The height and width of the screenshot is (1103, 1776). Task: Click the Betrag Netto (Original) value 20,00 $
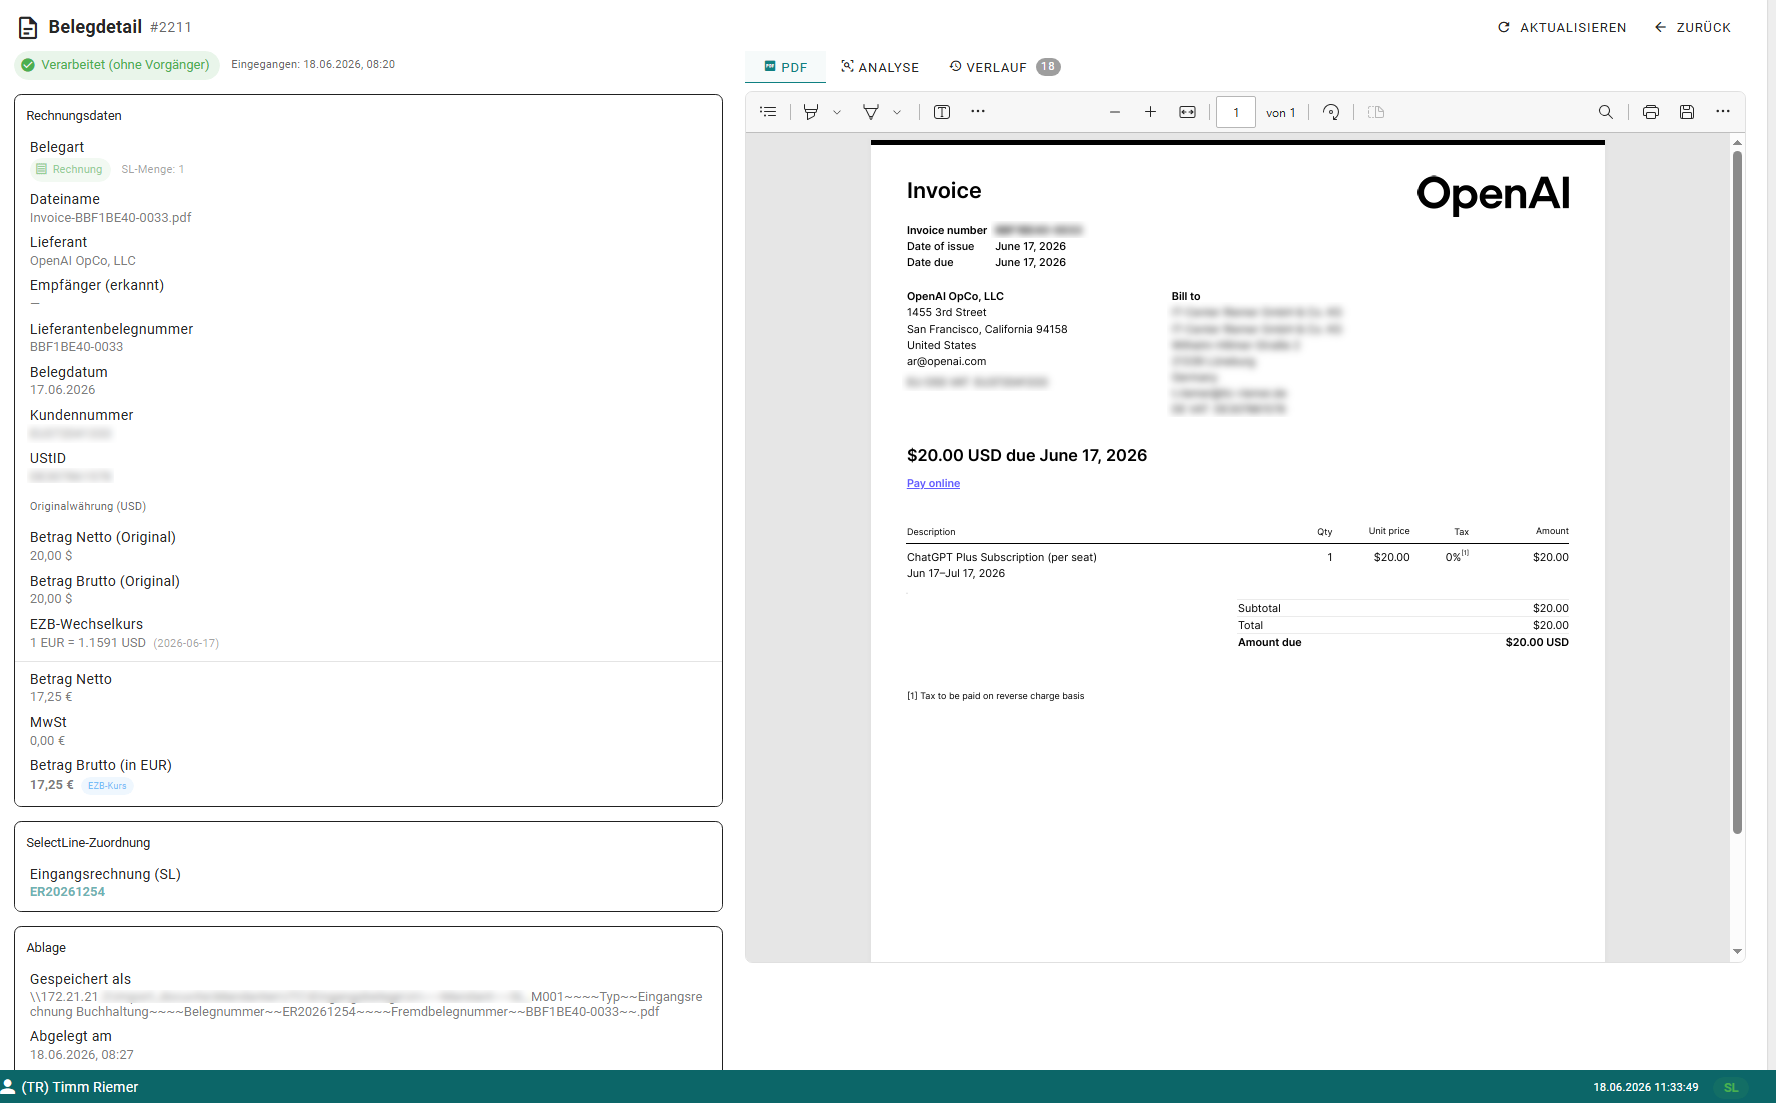pyautogui.click(x=51, y=556)
